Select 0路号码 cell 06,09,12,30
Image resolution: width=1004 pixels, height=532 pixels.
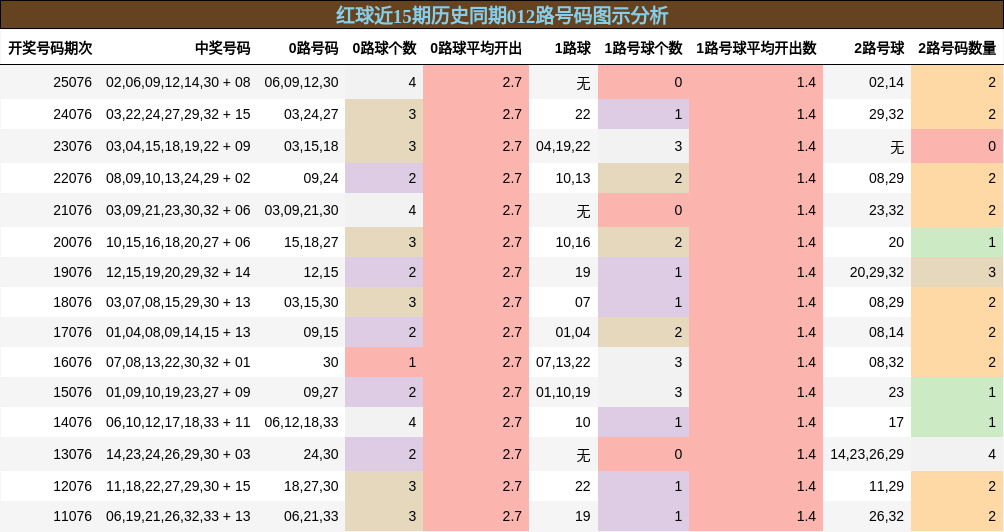point(302,82)
